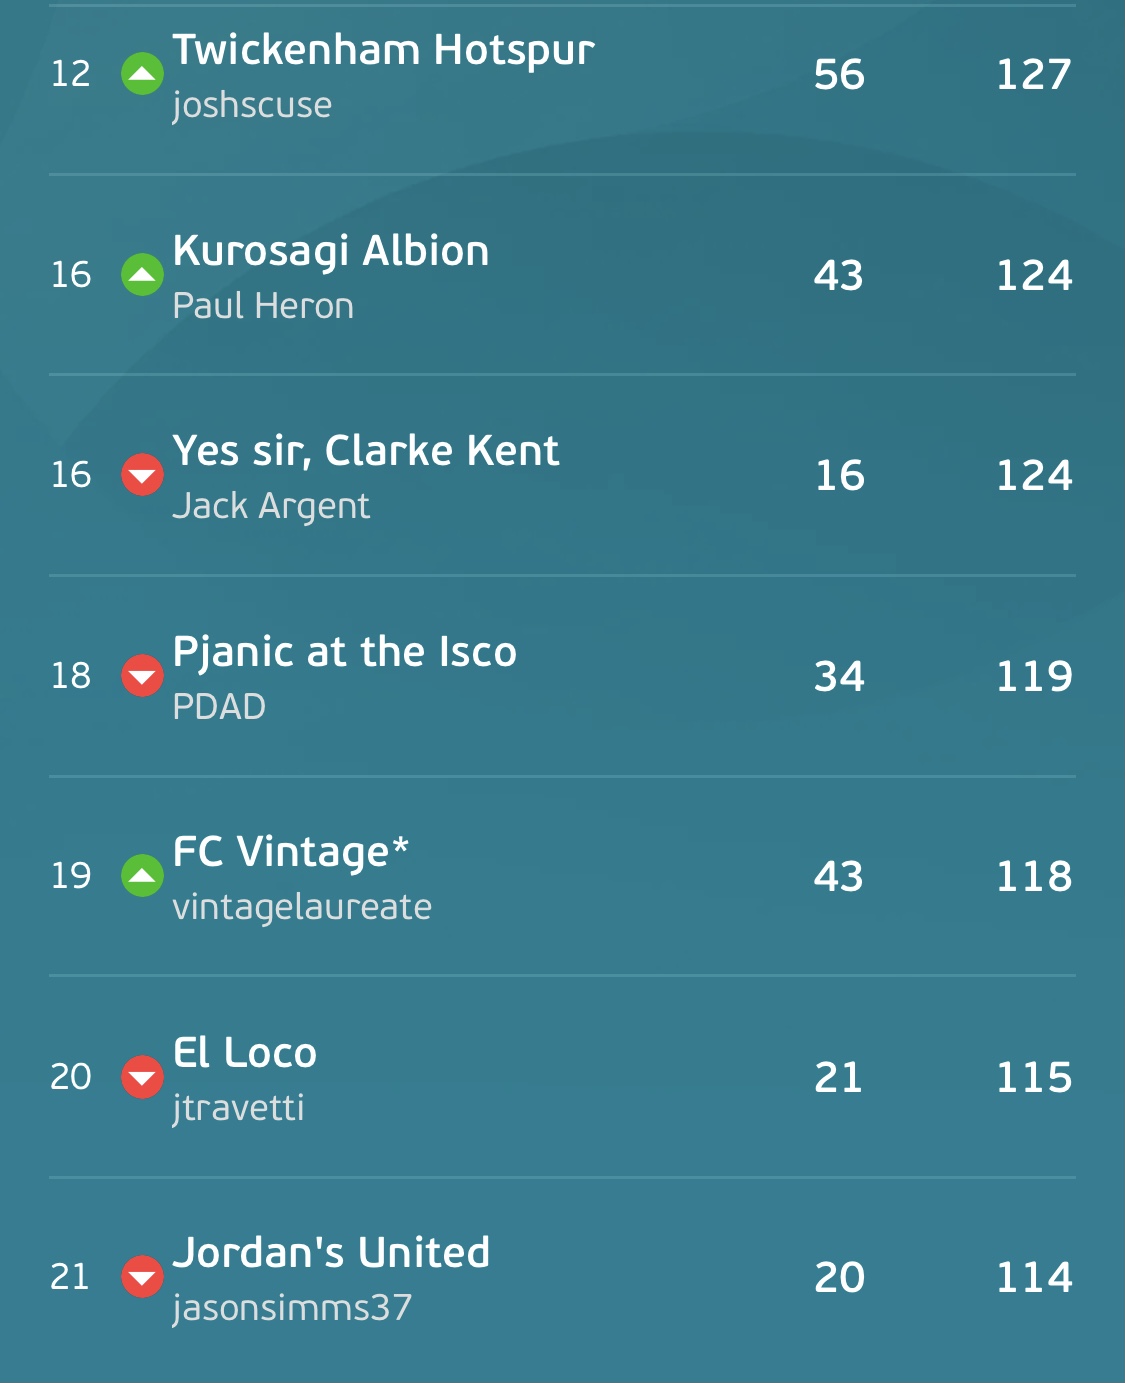Open Kurosagi Albion team page

[x=331, y=252]
